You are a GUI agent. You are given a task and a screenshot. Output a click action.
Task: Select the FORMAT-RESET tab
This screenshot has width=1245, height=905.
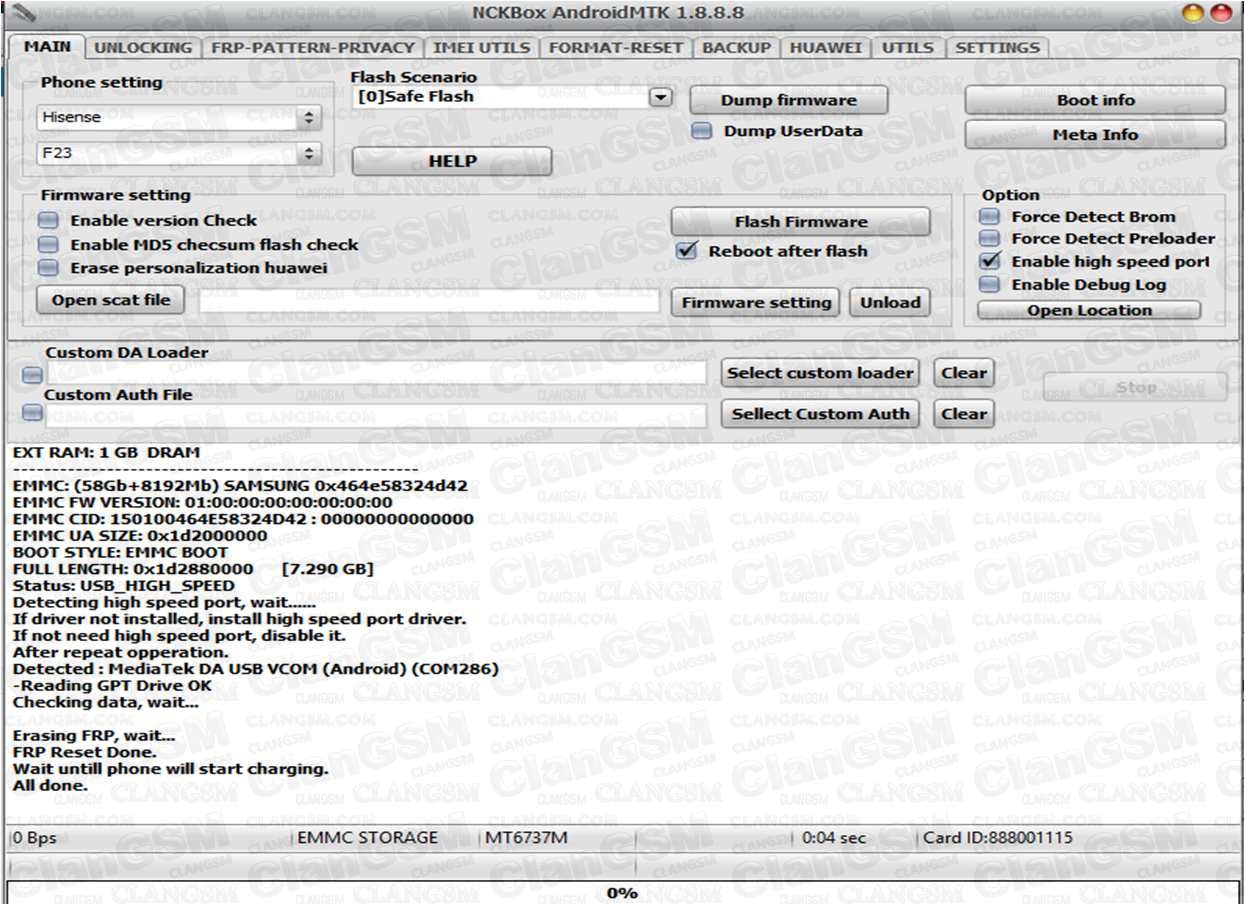616,47
